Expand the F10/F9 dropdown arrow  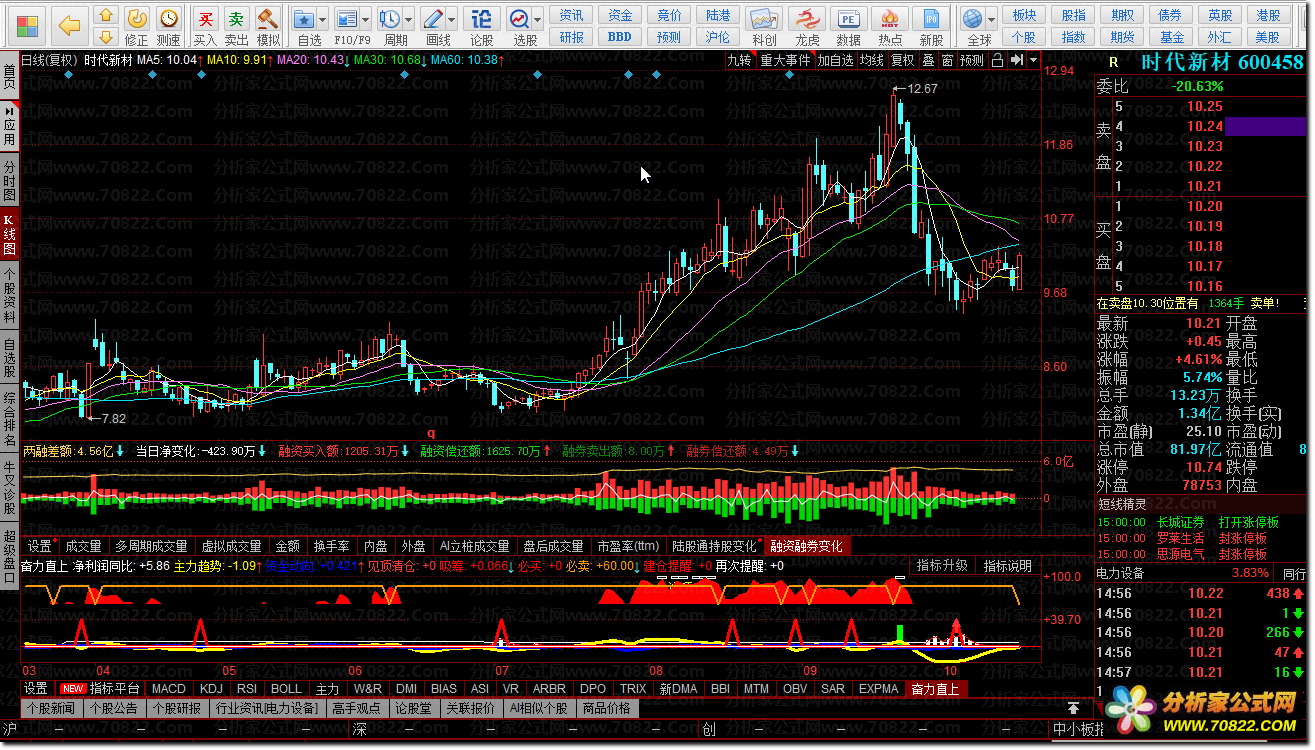click(366, 19)
